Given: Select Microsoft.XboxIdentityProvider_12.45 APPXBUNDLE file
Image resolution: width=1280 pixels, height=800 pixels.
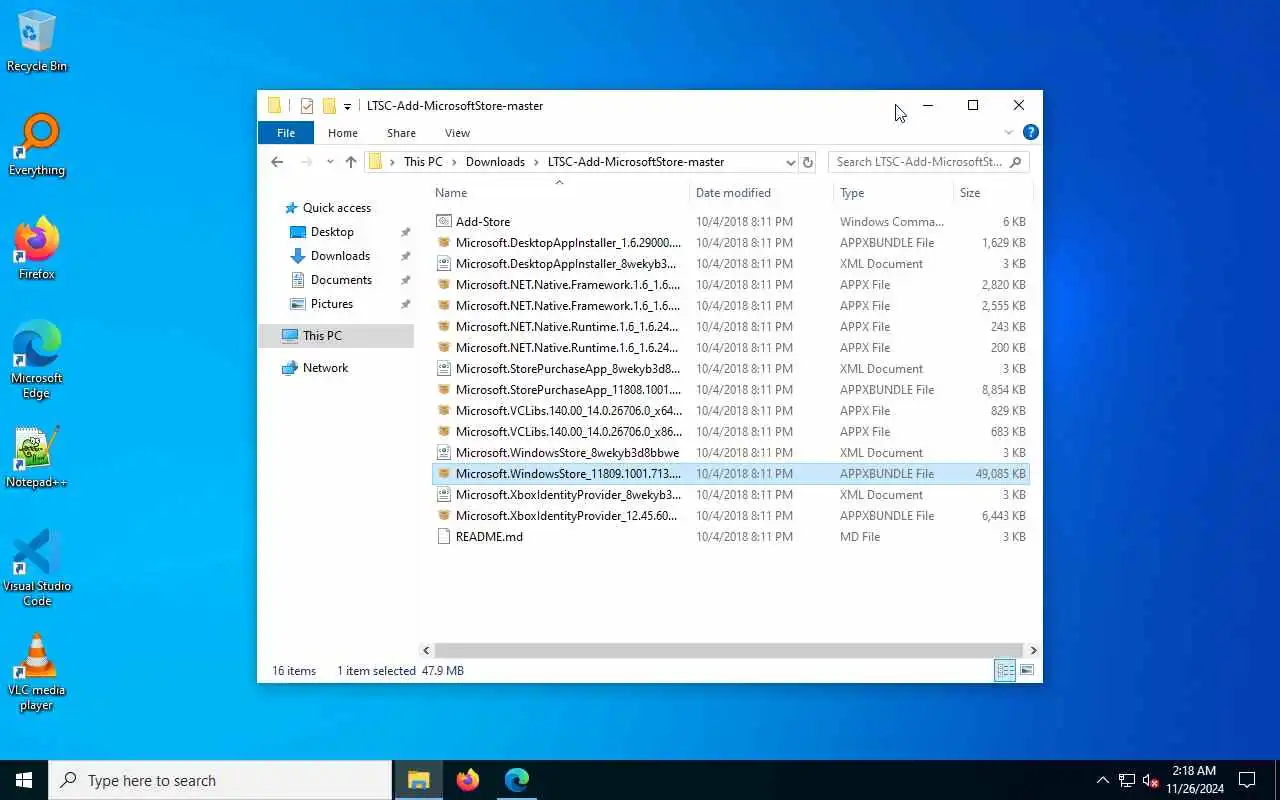Looking at the screenshot, I should 731,516.
